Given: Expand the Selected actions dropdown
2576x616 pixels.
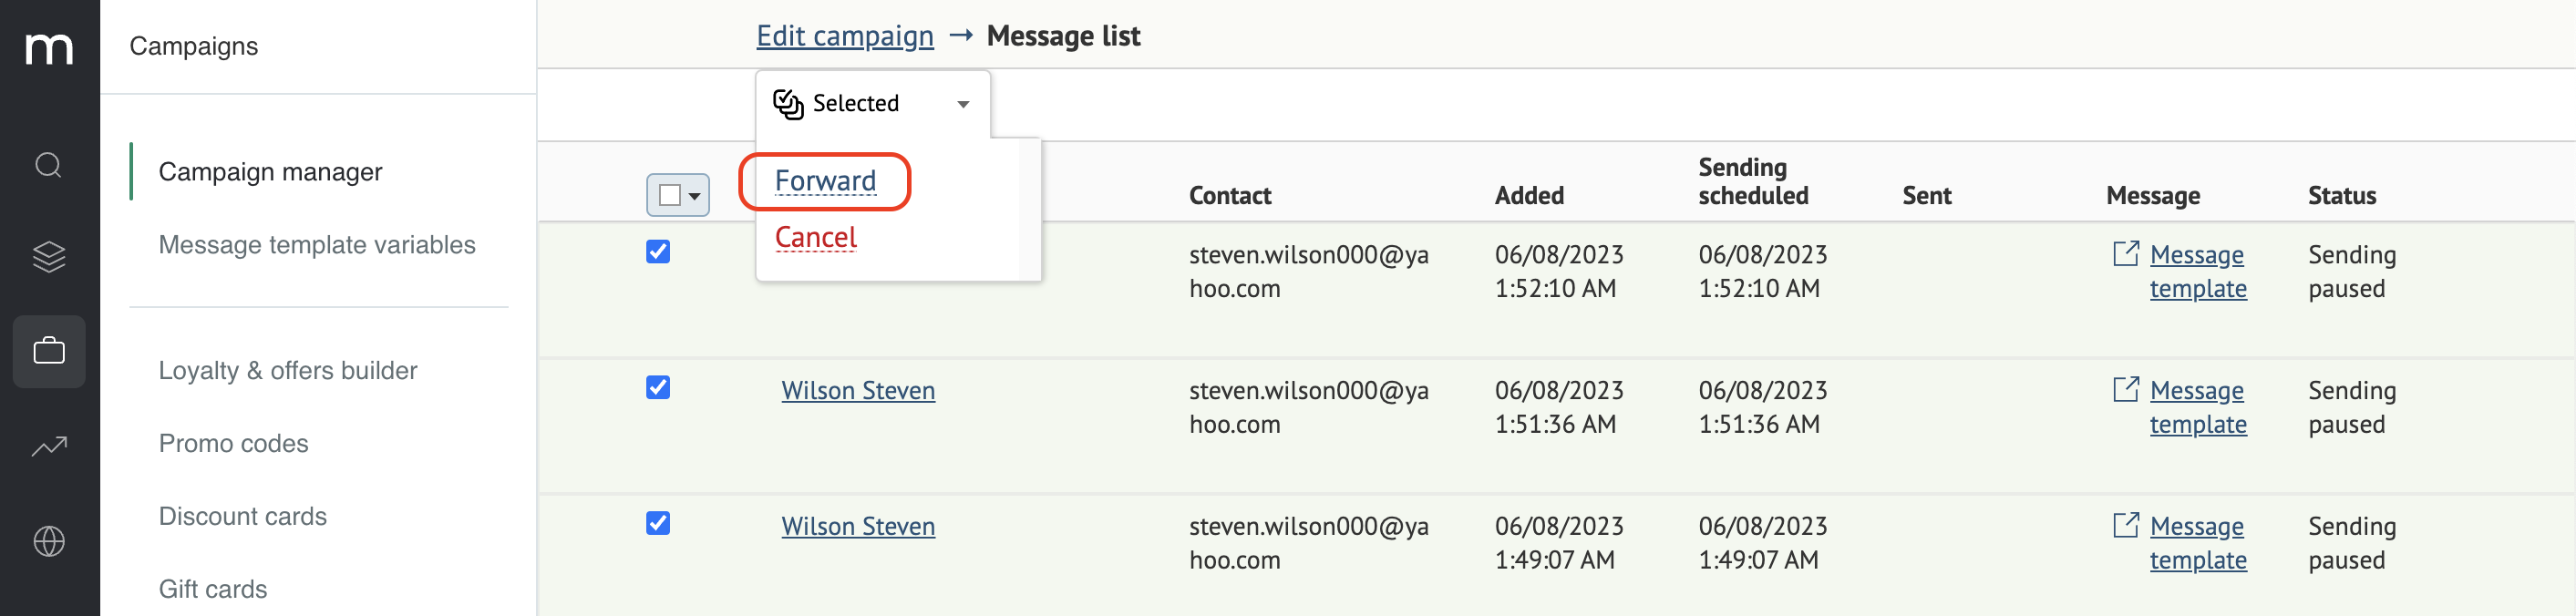Looking at the screenshot, I should pyautogui.click(x=873, y=104).
